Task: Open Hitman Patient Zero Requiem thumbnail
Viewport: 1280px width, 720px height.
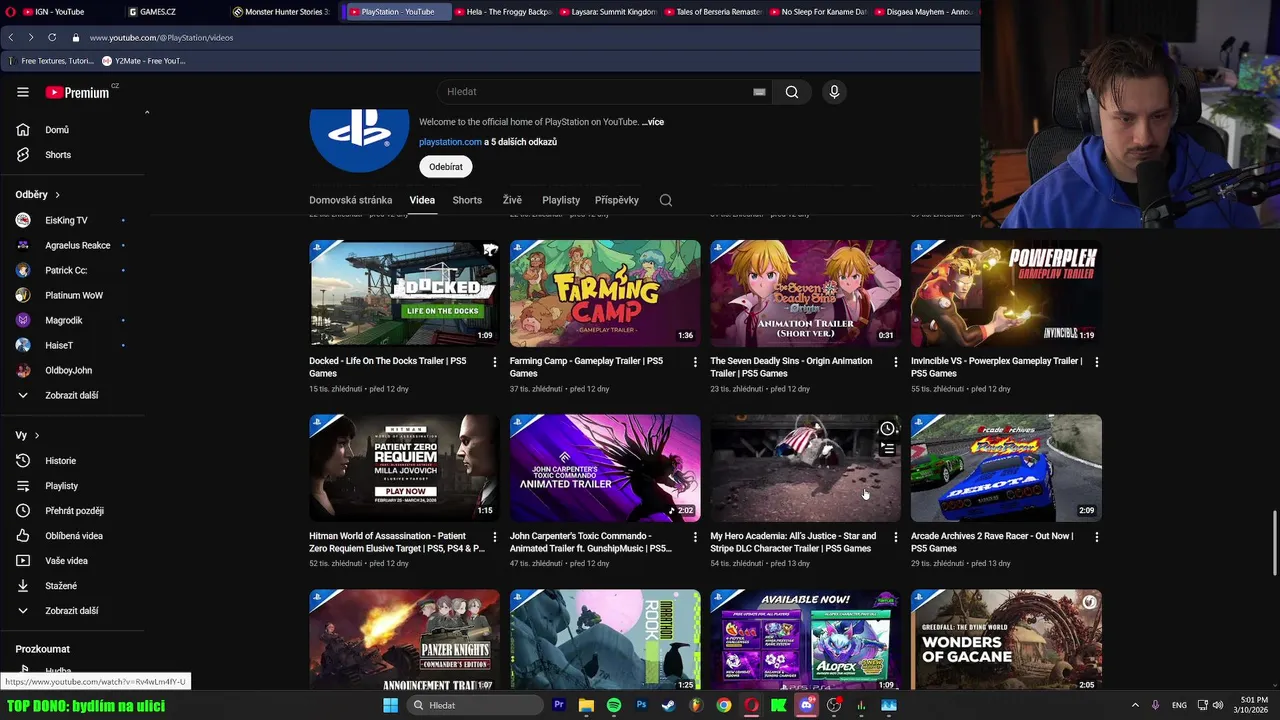Action: pyautogui.click(x=404, y=468)
